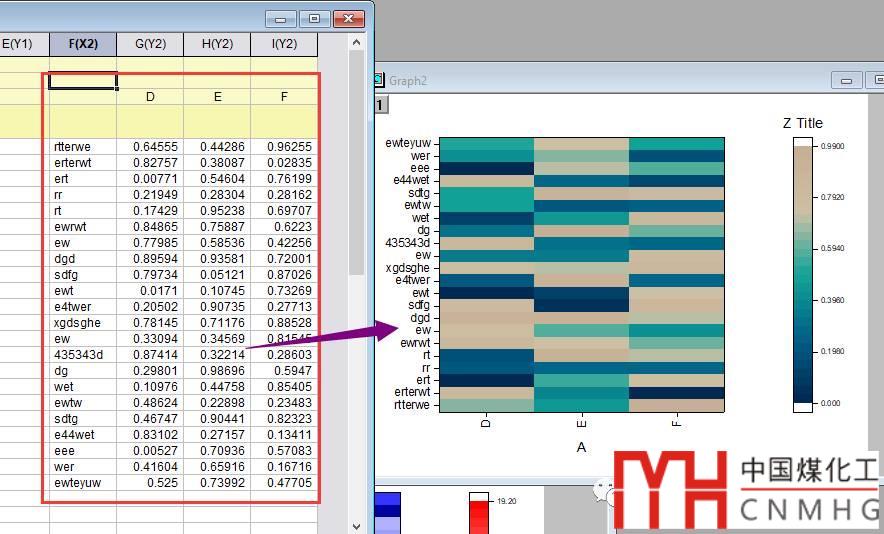
Task: Restore the worksheet window size
Action: coord(314,19)
